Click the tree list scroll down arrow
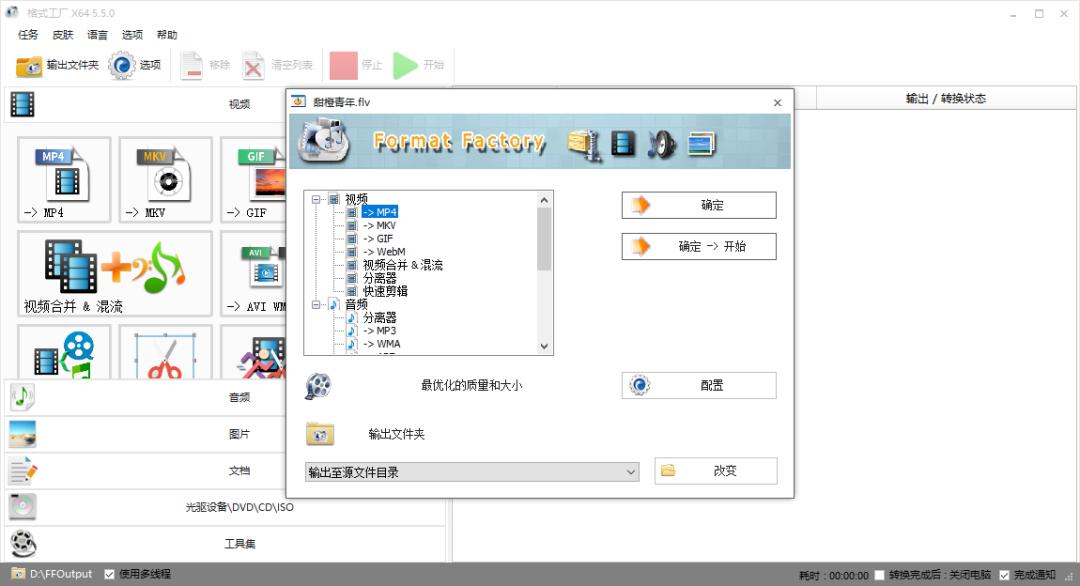 click(x=544, y=346)
